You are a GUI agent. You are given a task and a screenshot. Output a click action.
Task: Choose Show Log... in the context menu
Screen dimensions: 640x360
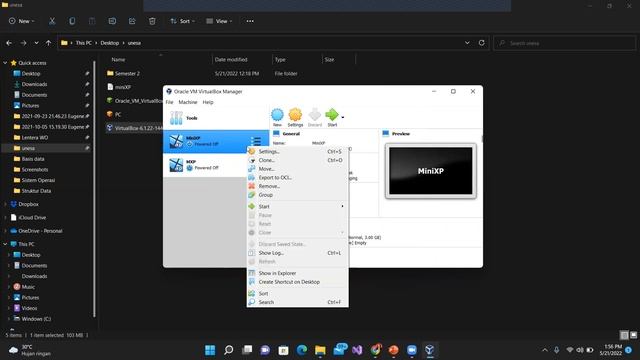click(x=297, y=253)
